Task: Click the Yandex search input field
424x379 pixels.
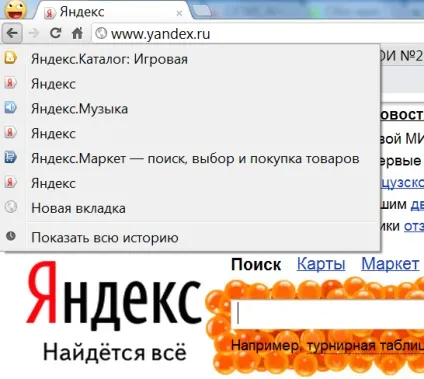Action: coord(328,314)
